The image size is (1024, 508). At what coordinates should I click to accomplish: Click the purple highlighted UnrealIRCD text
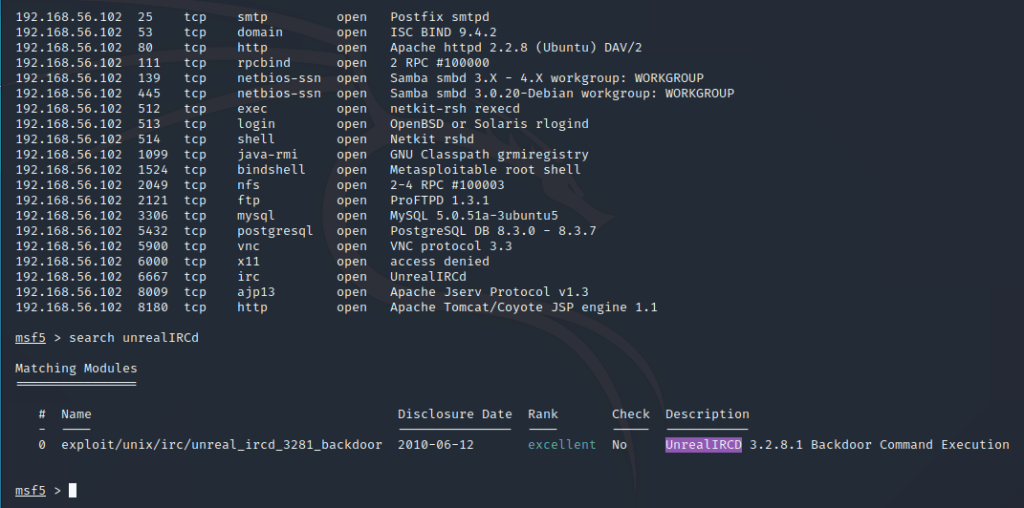tap(703, 445)
